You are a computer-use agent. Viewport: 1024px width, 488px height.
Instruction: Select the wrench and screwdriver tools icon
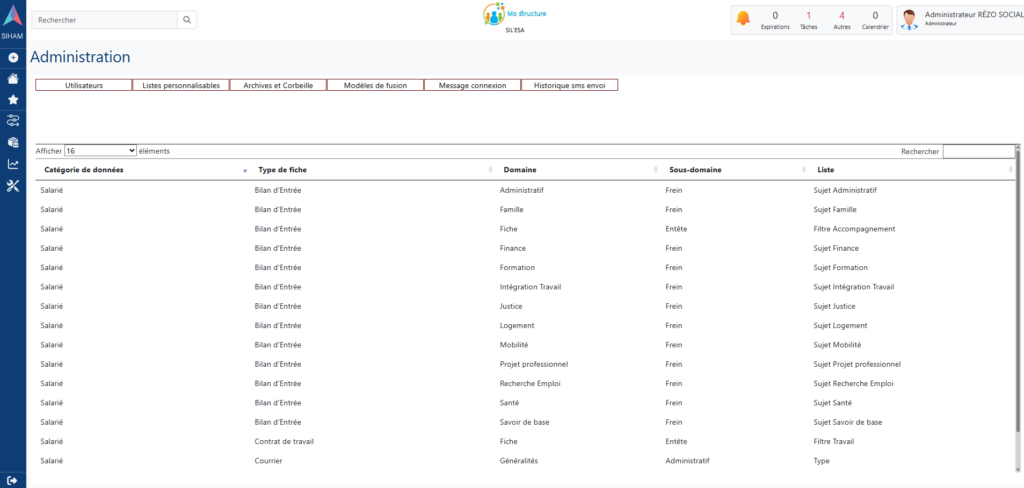coord(13,186)
